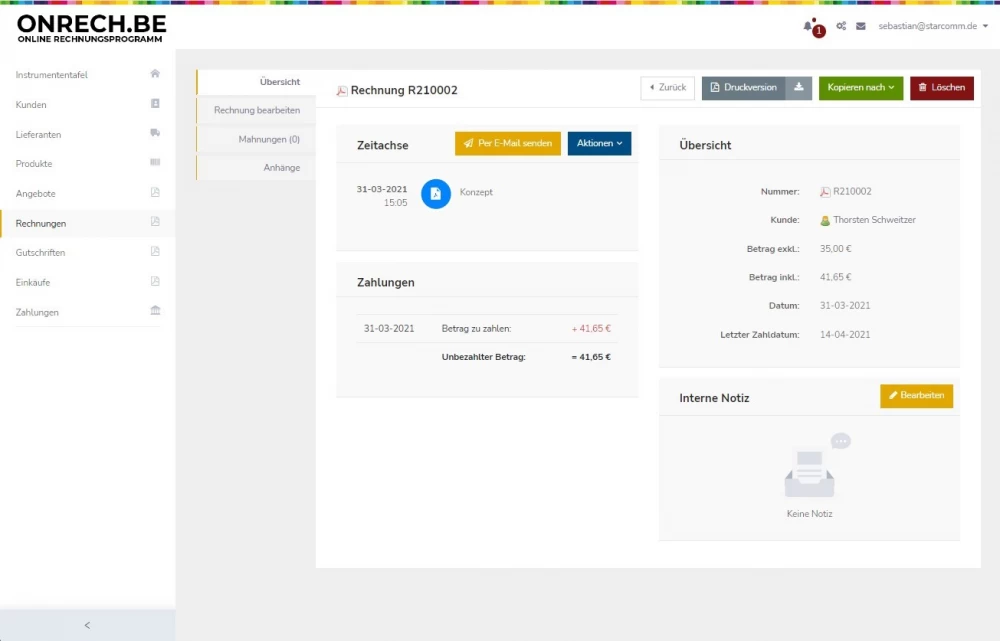This screenshot has height=641, width=1000.
Task: Select the Anhänge tab
Action: (x=281, y=168)
